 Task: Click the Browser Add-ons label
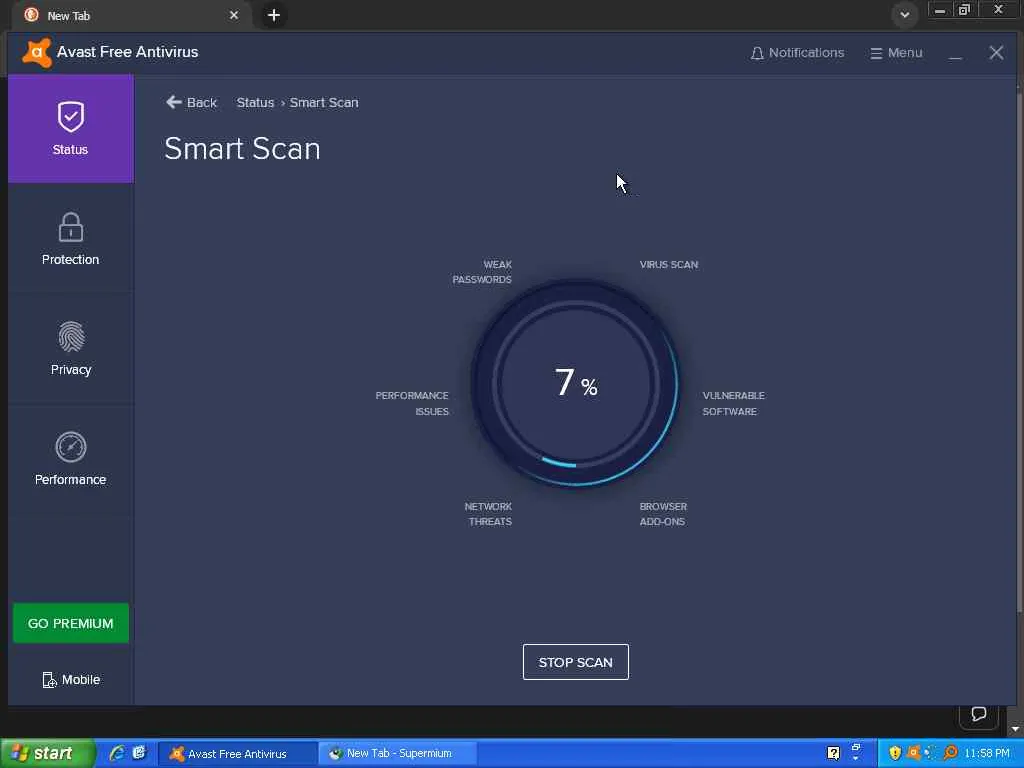coord(663,514)
